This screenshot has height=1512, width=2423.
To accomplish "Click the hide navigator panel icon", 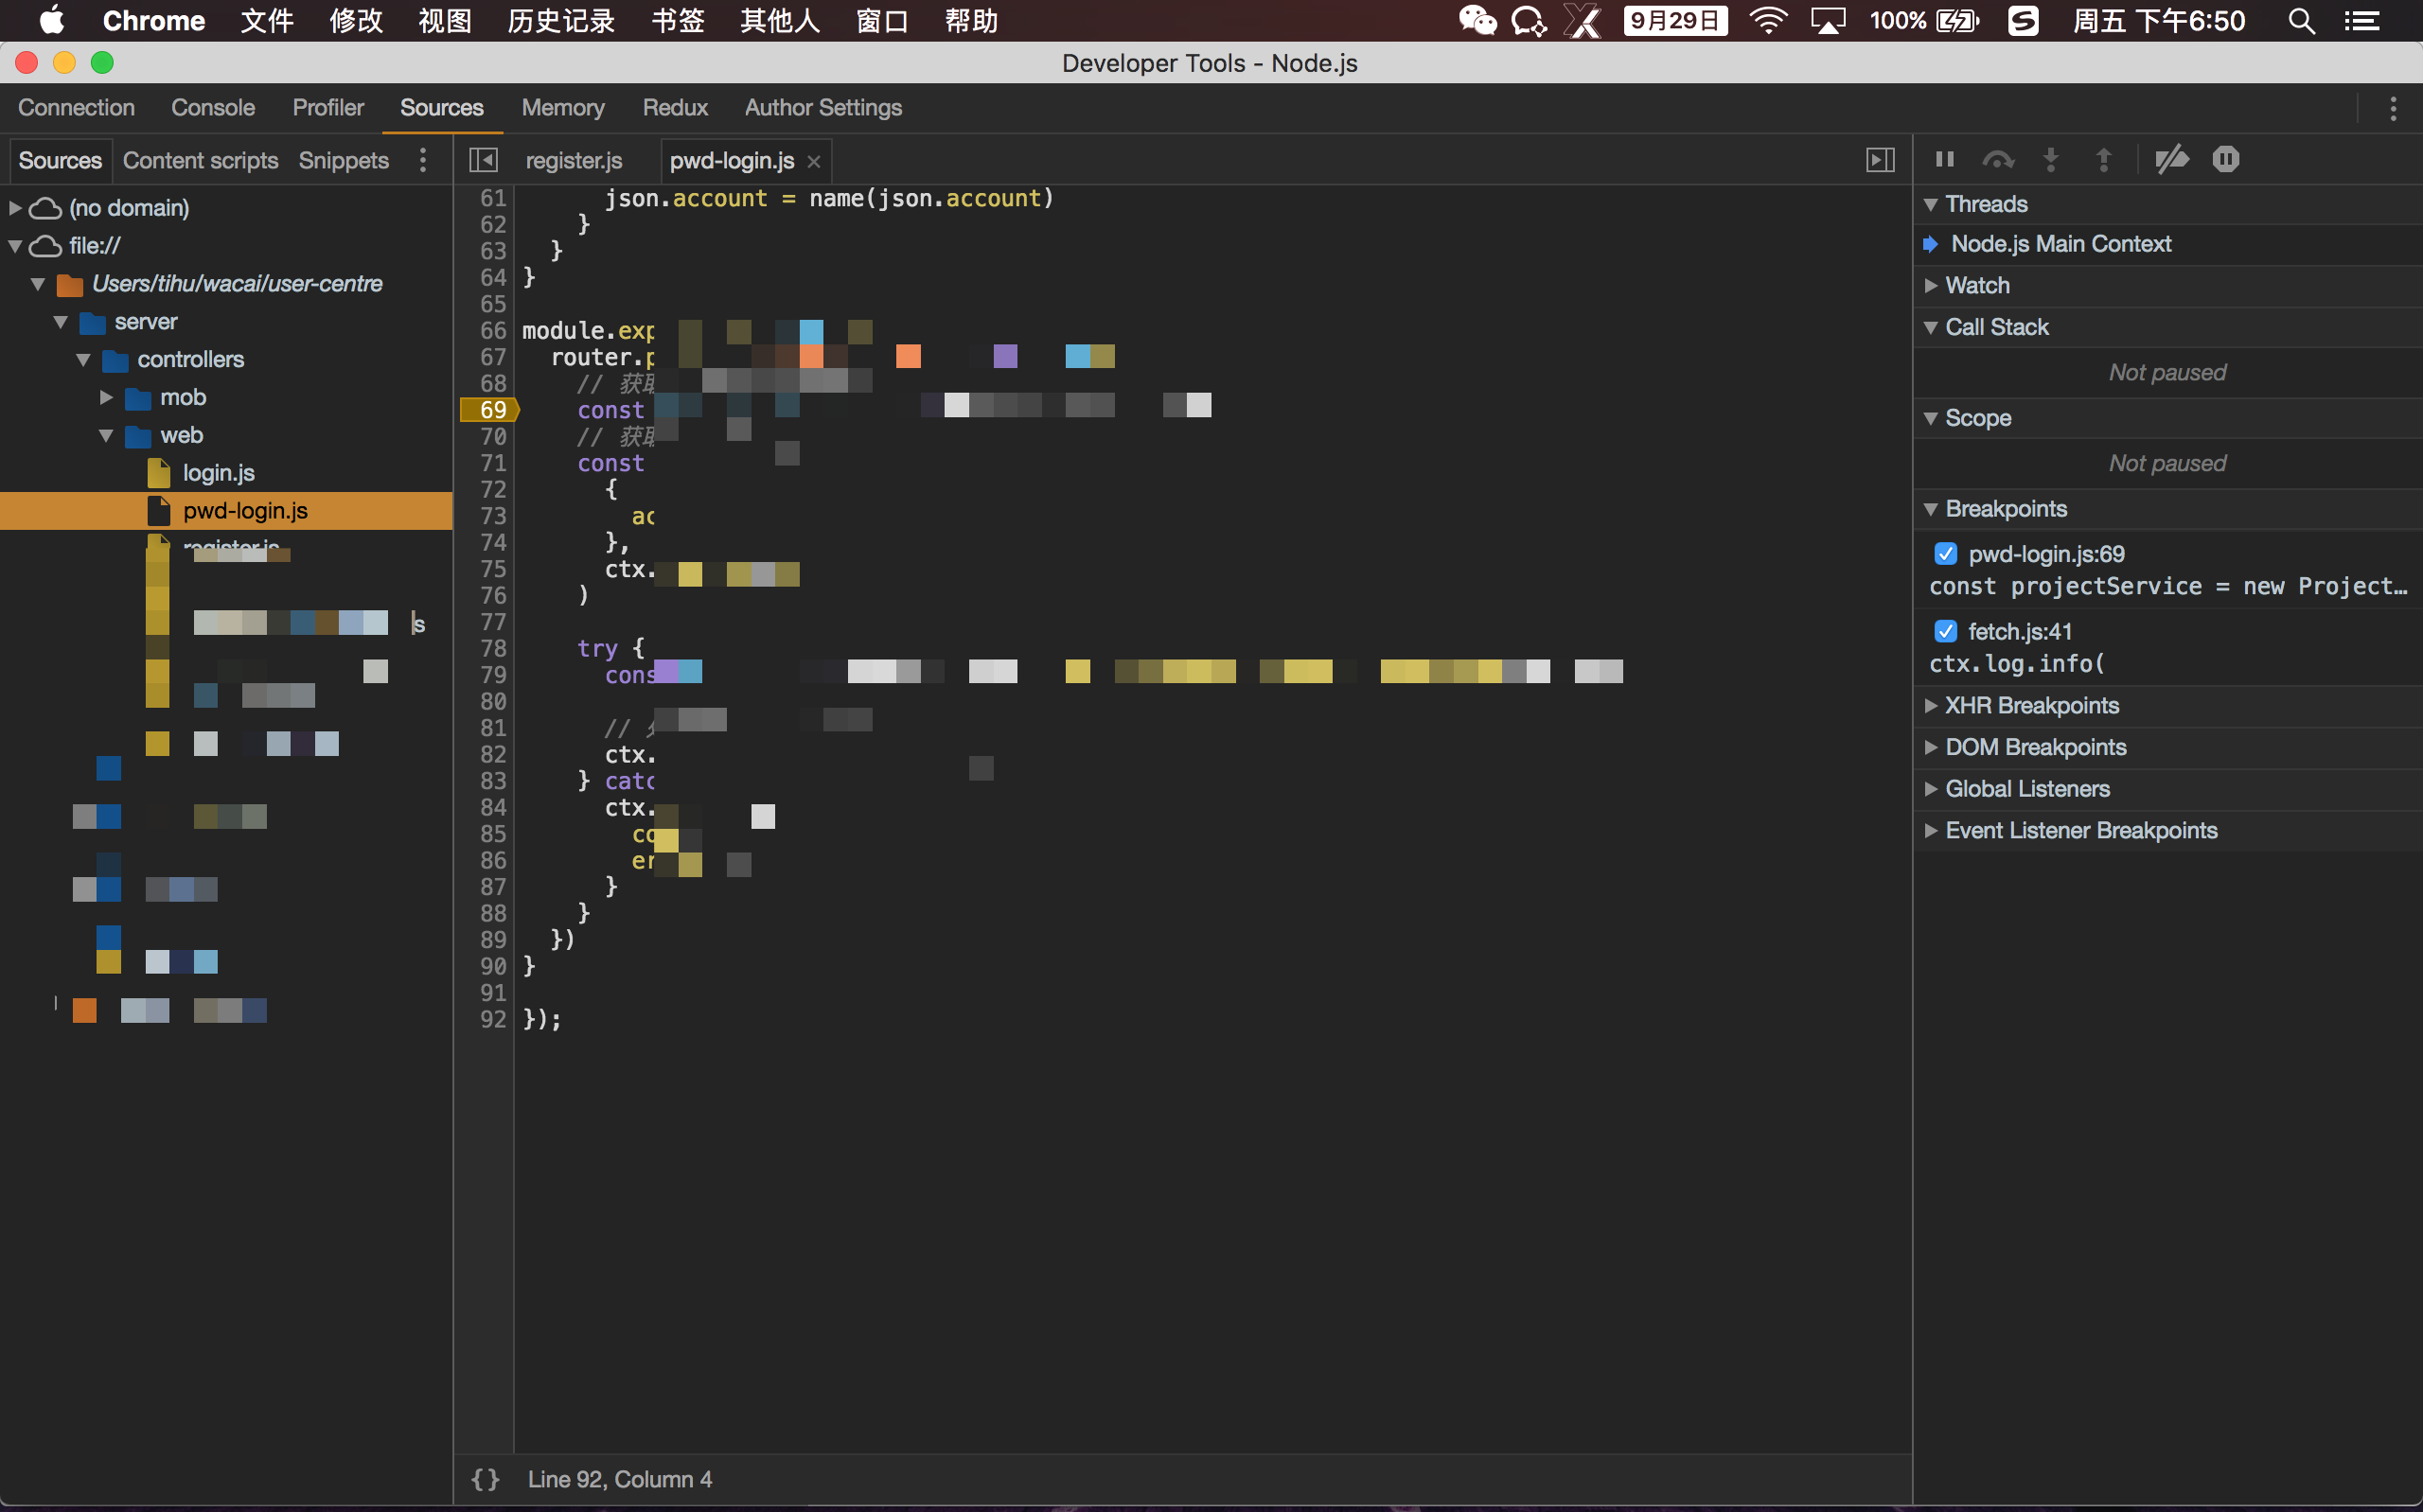I will tap(484, 160).
